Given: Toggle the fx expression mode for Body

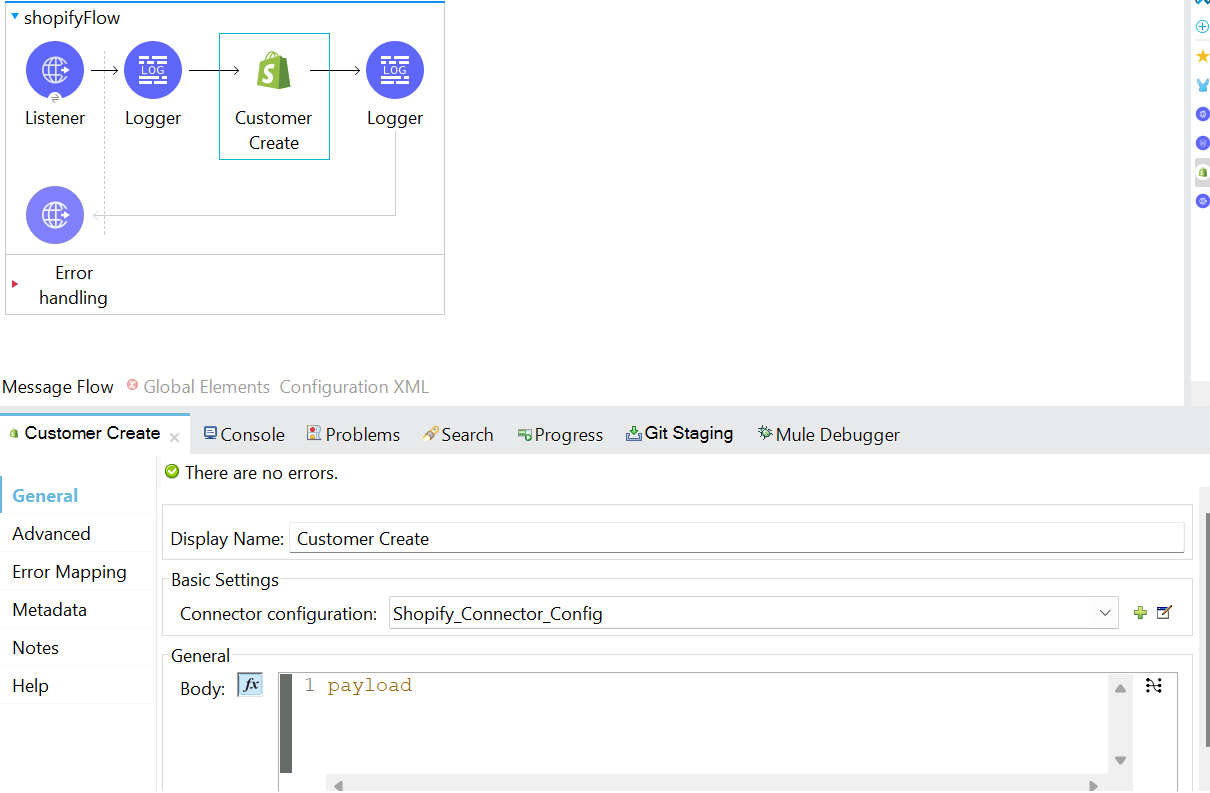Looking at the screenshot, I should 250,685.
